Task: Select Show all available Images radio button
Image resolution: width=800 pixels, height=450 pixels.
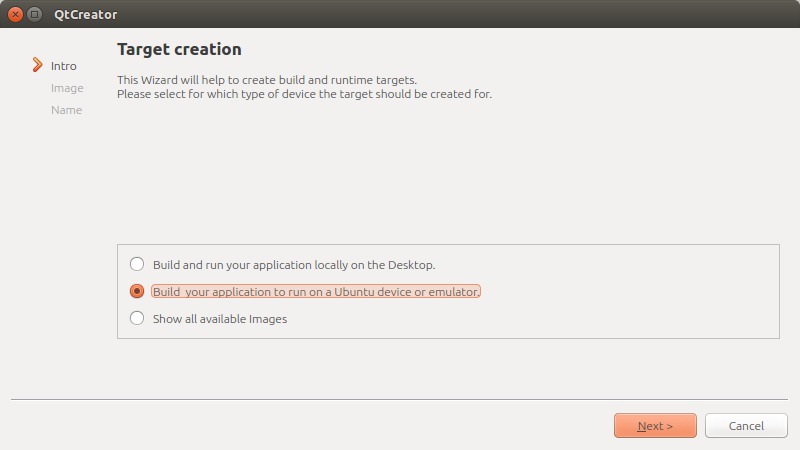Action: point(137,318)
